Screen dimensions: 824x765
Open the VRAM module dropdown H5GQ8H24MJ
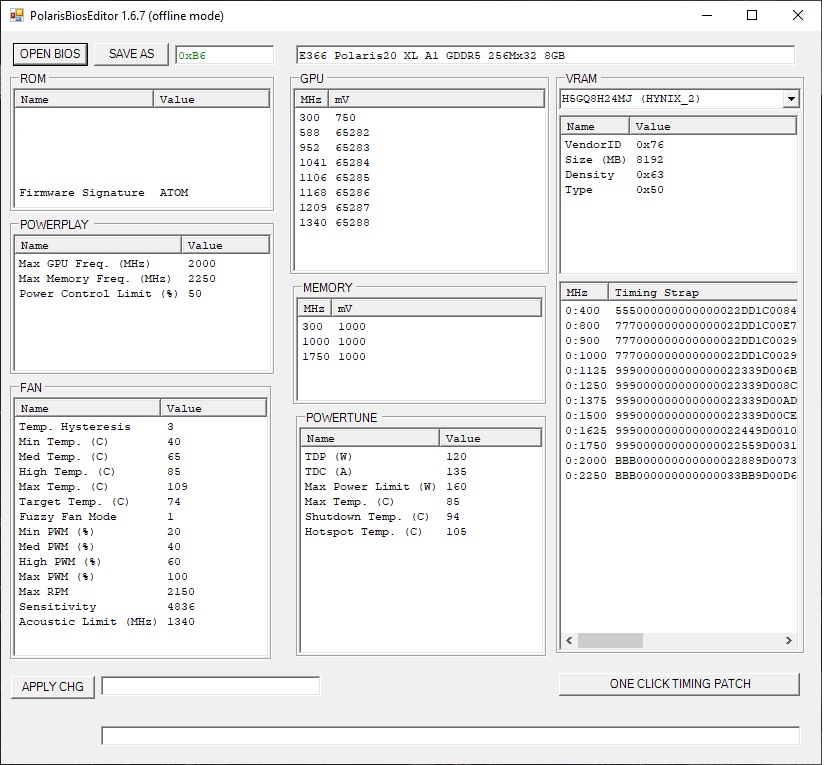coord(791,99)
